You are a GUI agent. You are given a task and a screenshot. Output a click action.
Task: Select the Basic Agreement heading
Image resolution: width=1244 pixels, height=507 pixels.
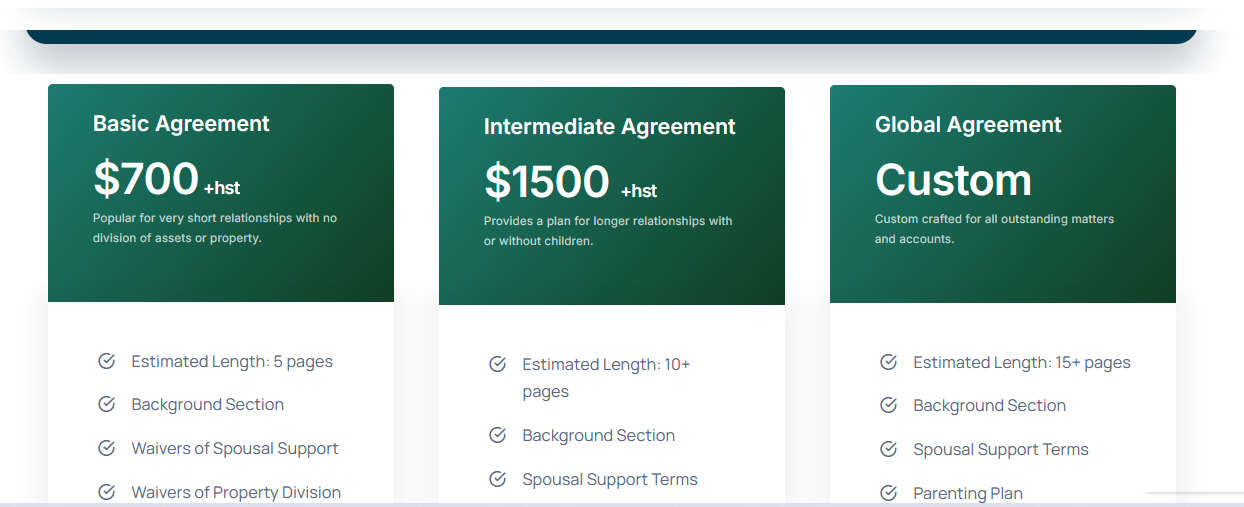tap(181, 124)
